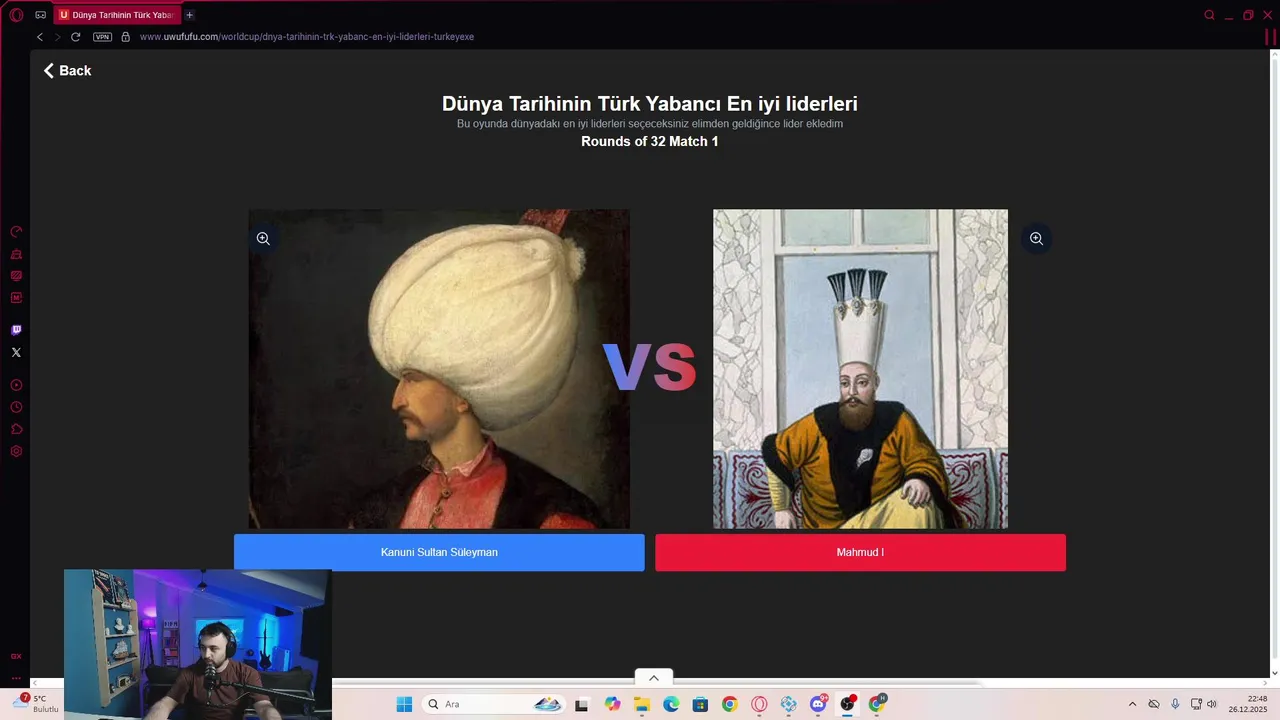Viewport: 1280px width, 720px height.
Task: Open network display tray icon
Action: 1196,704
